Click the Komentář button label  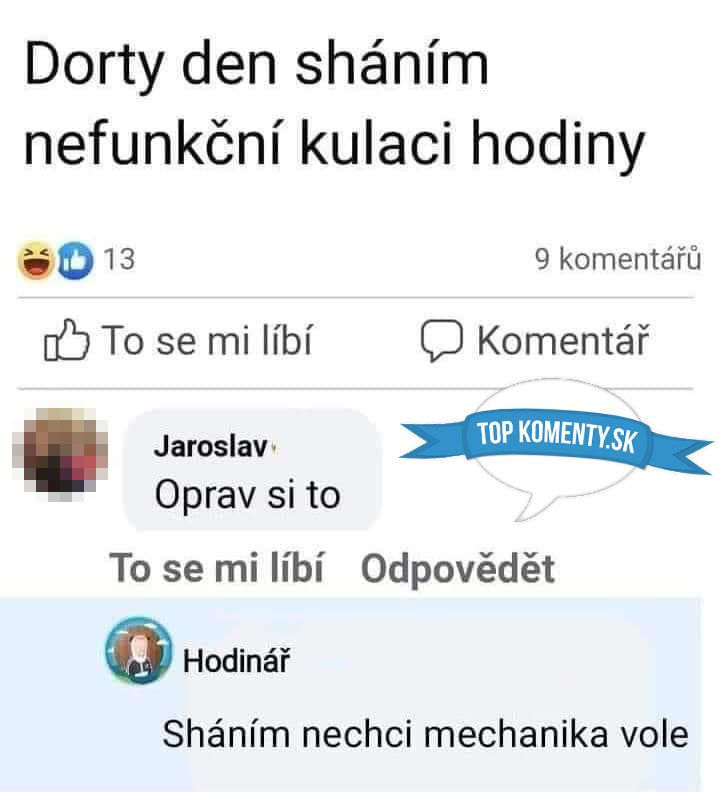tap(563, 340)
